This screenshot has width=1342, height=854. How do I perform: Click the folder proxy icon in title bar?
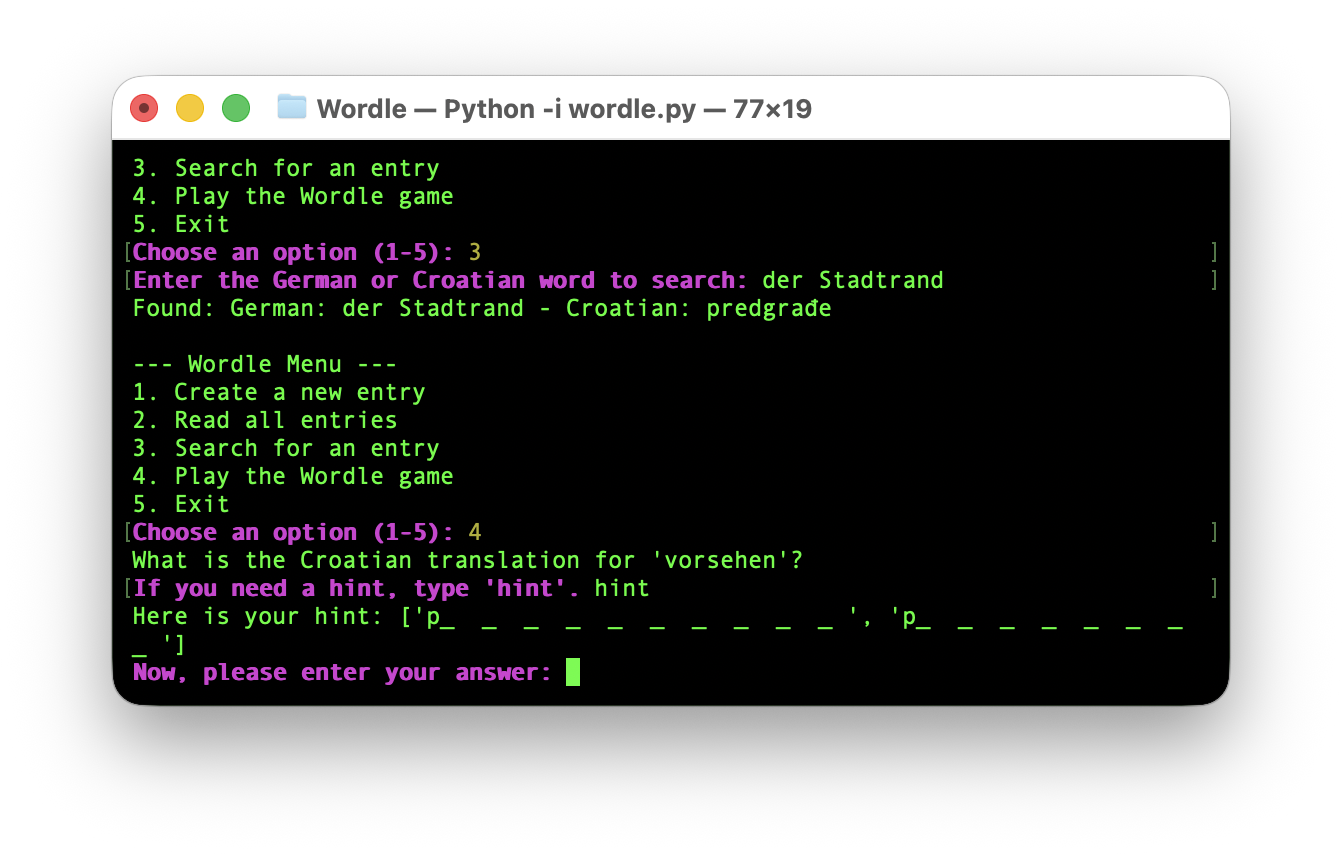click(x=292, y=107)
